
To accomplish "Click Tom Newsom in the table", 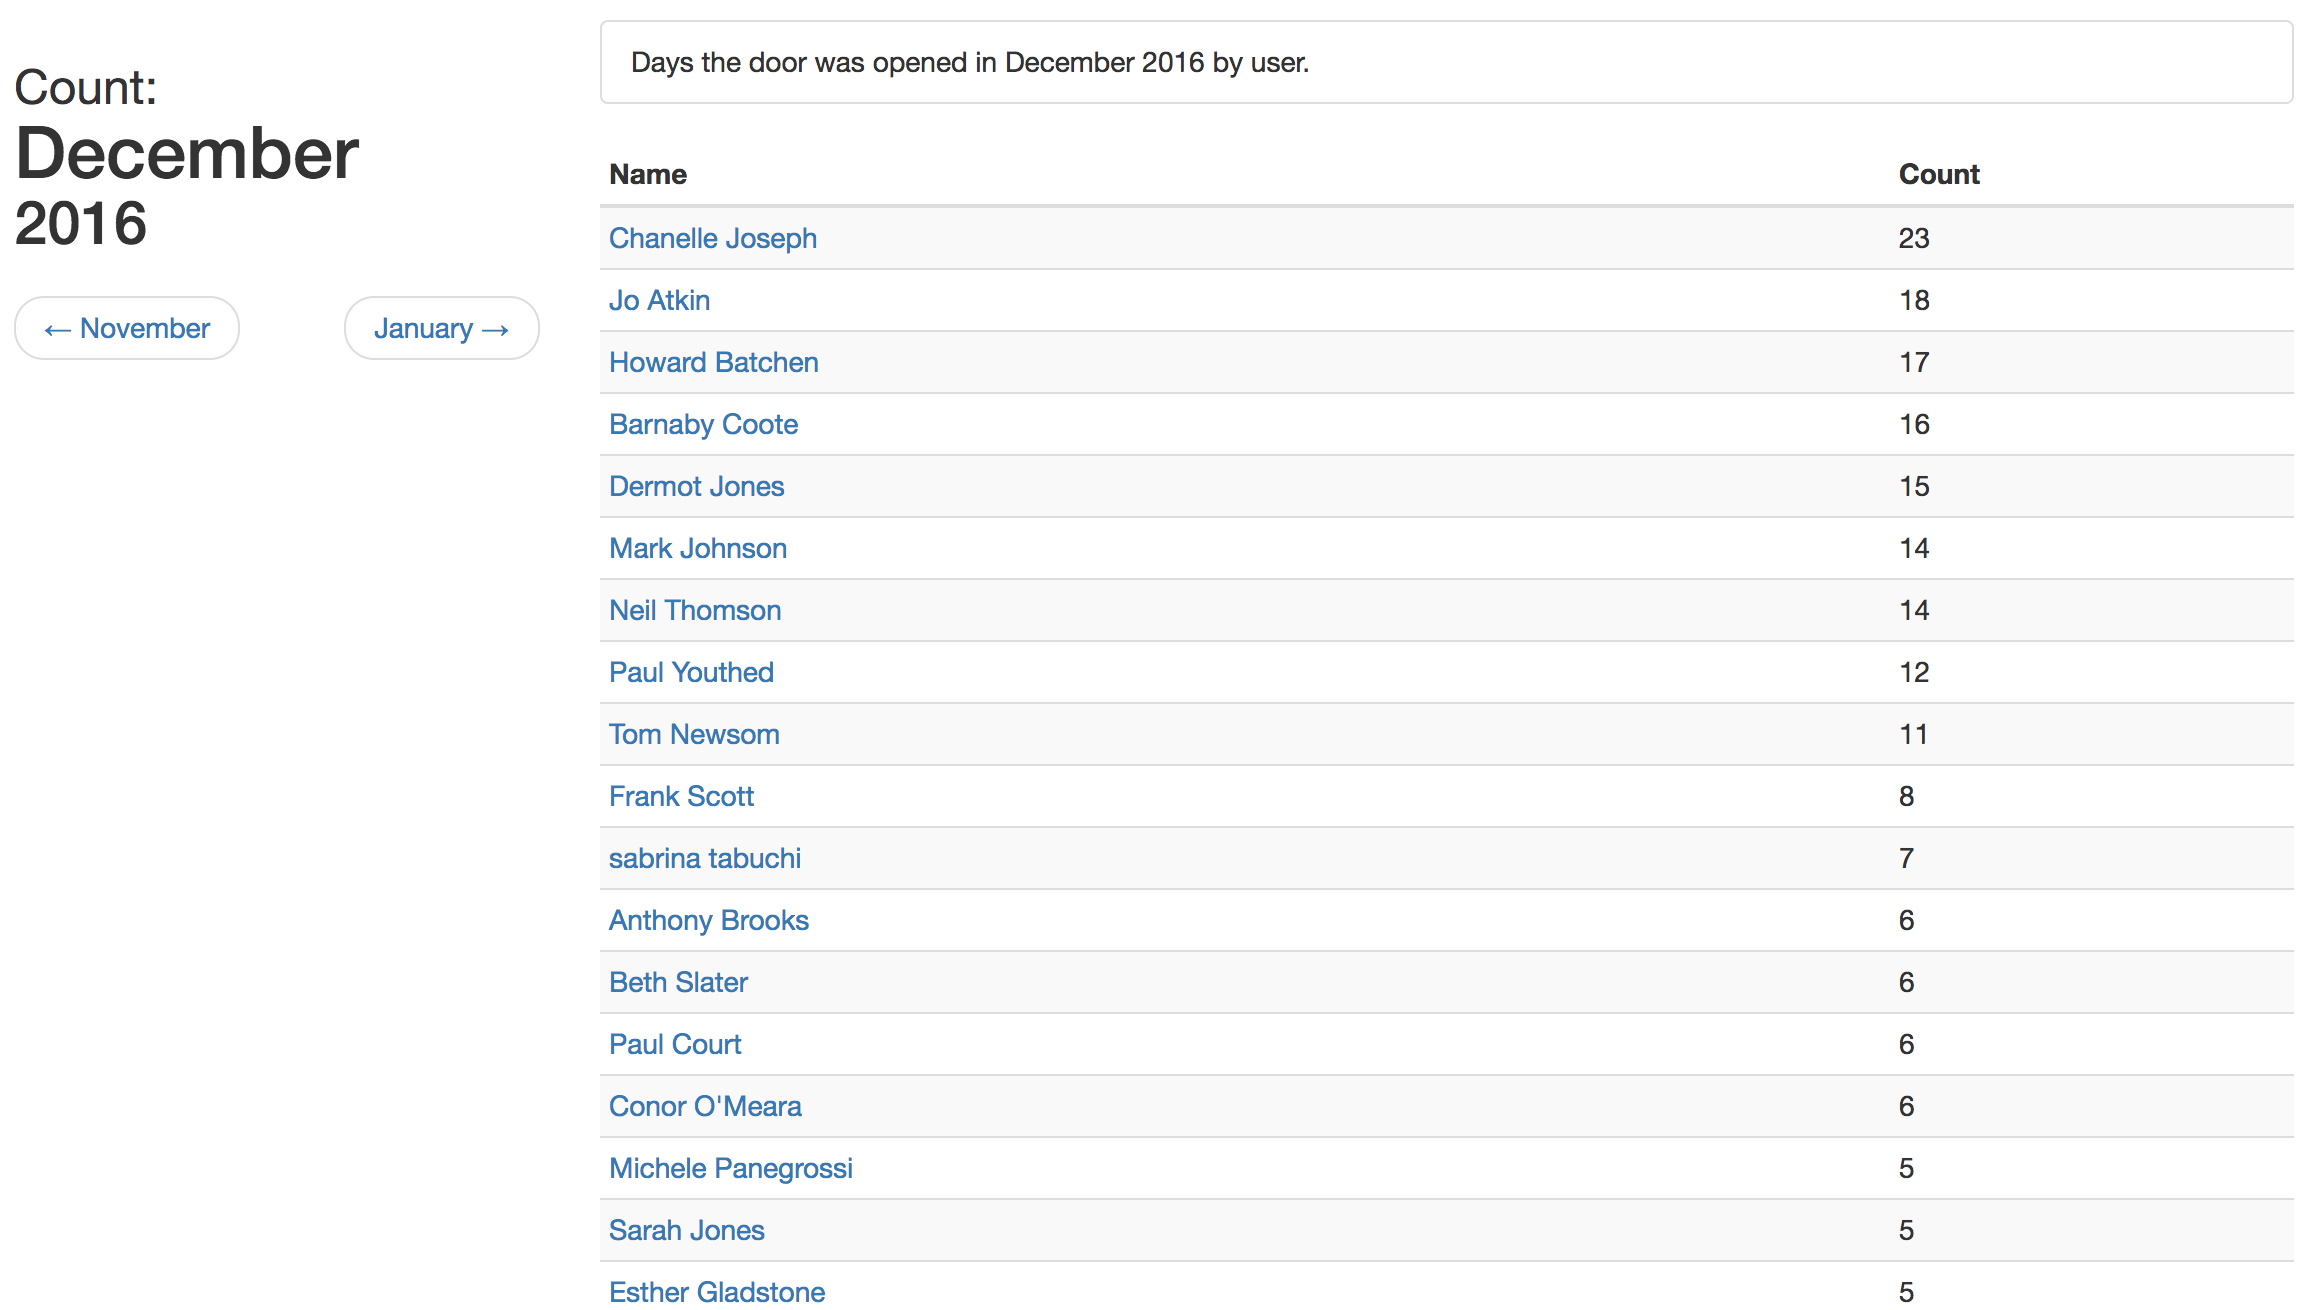I will 694,734.
